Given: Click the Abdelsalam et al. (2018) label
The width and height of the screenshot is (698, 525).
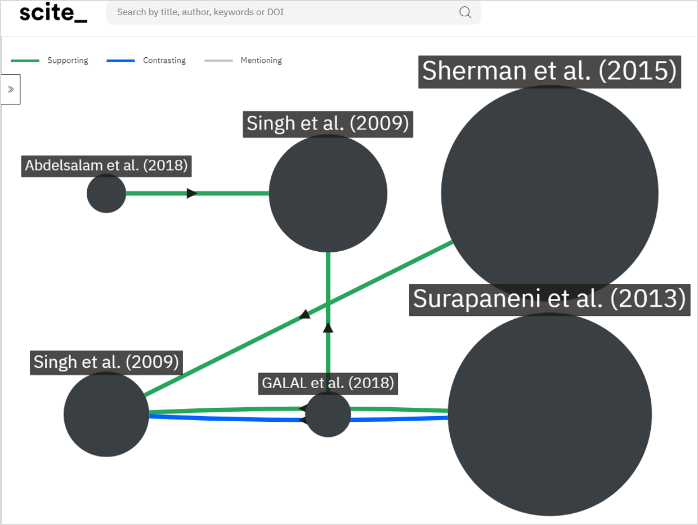Looking at the screenshot, I should pos(106,166).
